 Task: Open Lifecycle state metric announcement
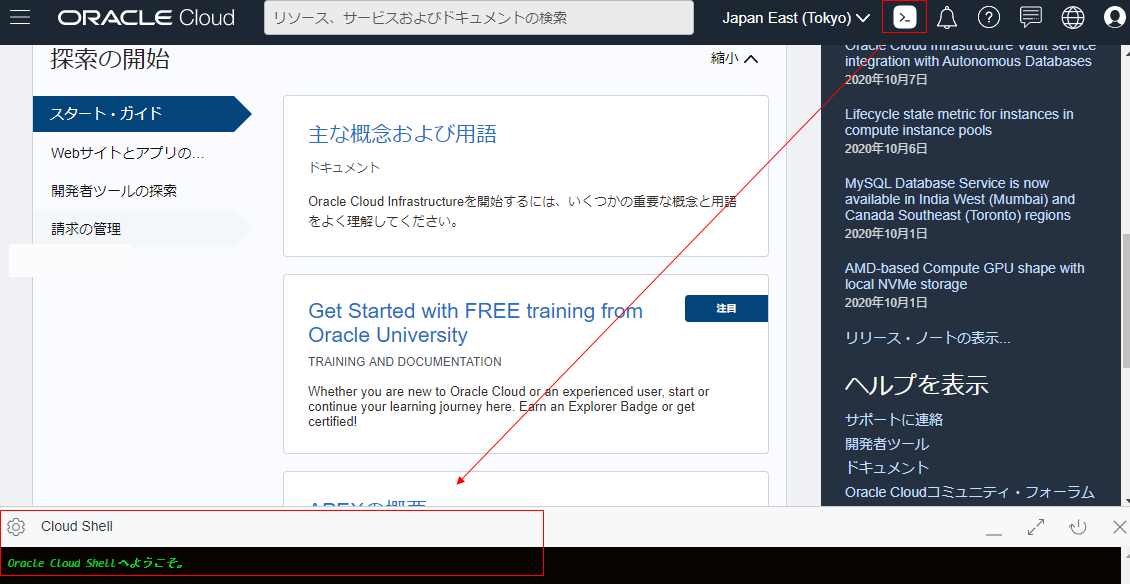[959, 123]
